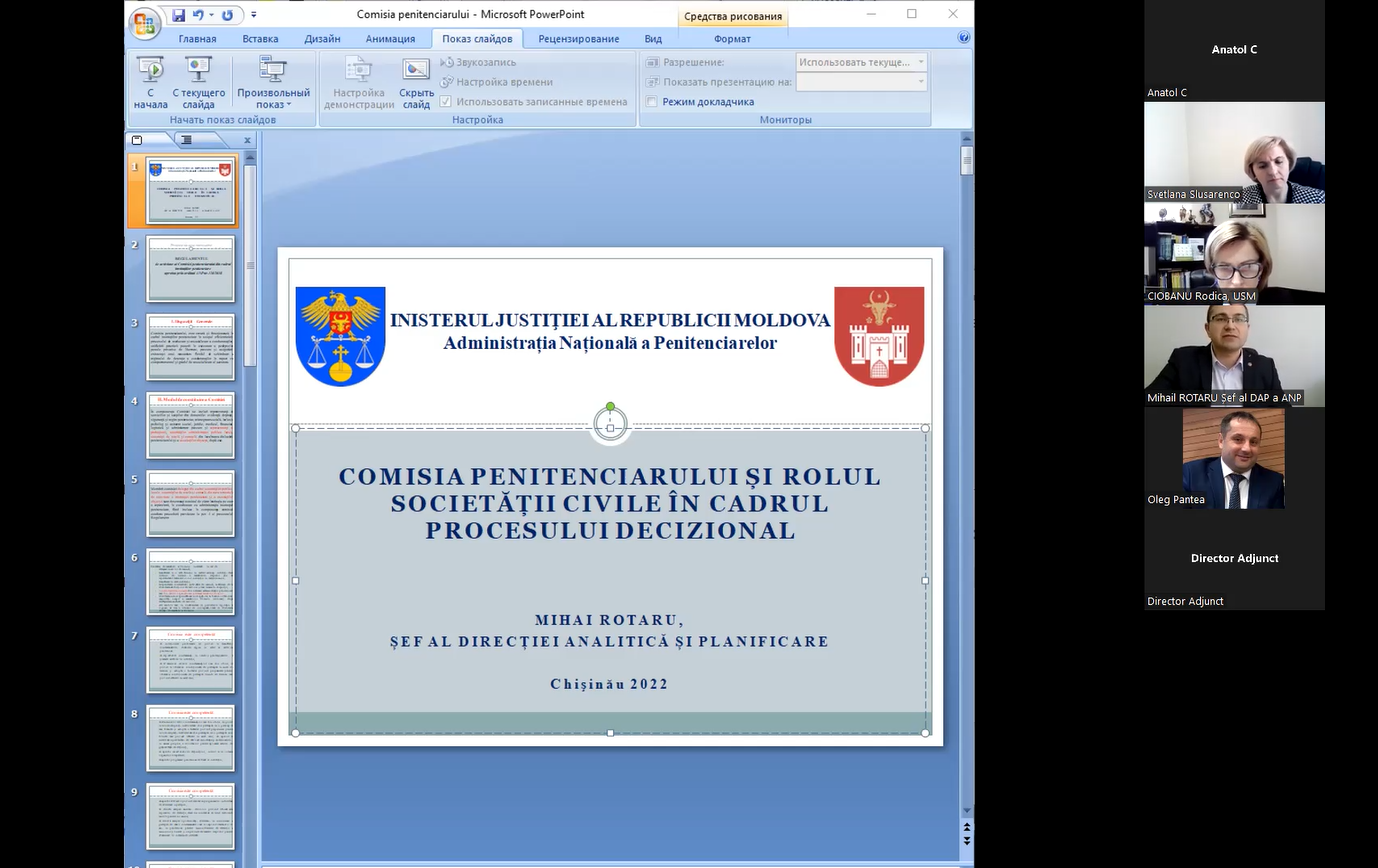Go to the Формат drawing tools tab

tap(732, 39)
